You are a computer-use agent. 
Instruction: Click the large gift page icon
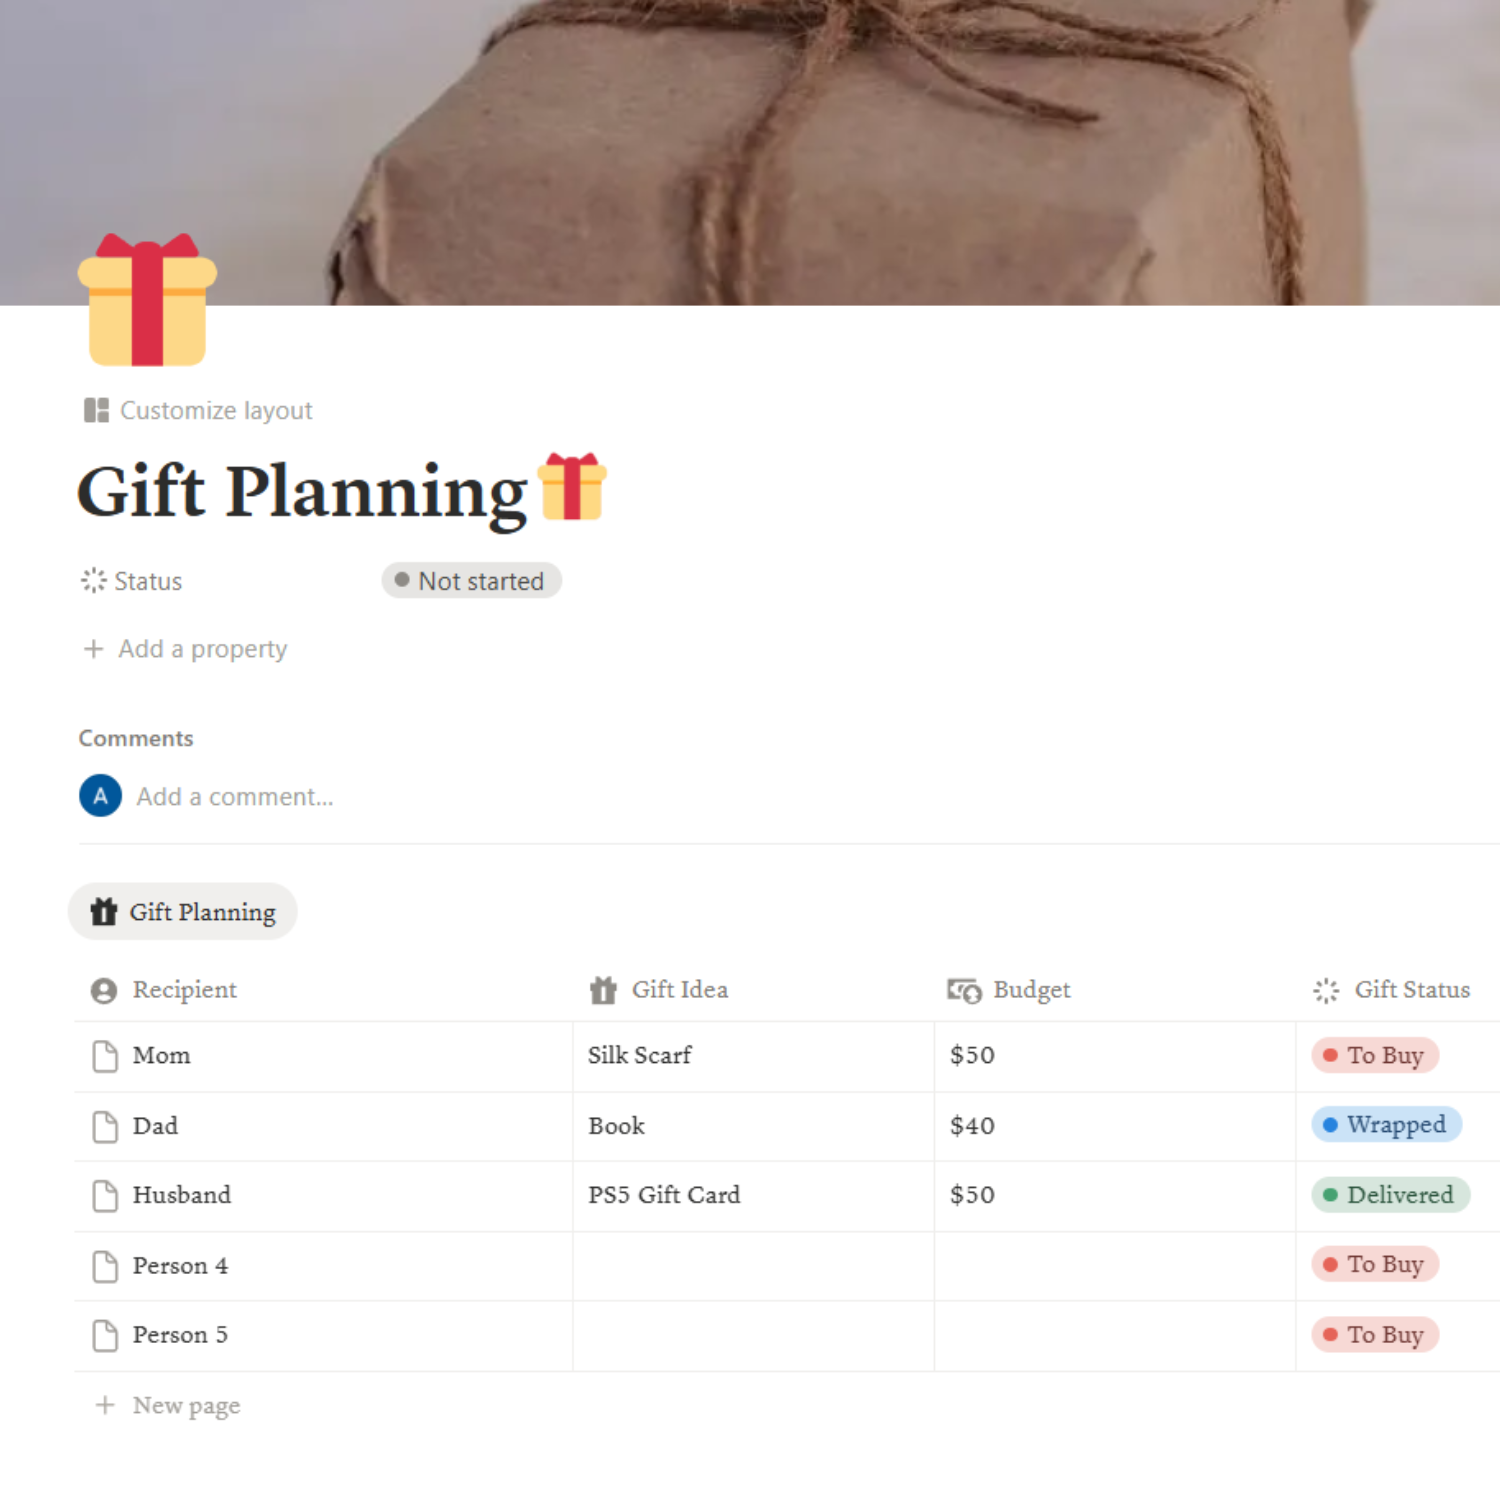click(x=147, y=300)
